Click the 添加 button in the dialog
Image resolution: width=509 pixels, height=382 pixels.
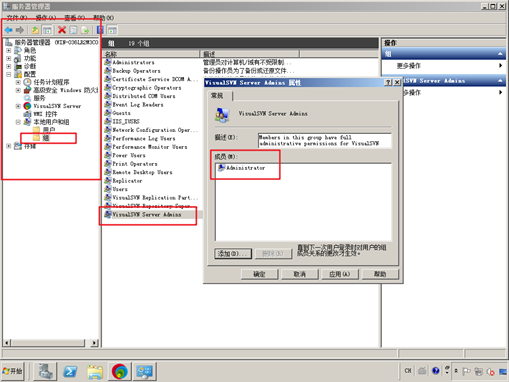click(233, 254)
